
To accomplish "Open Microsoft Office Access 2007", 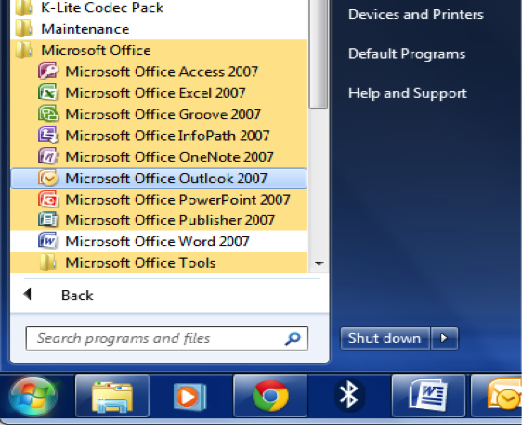I will click(159, 72).
